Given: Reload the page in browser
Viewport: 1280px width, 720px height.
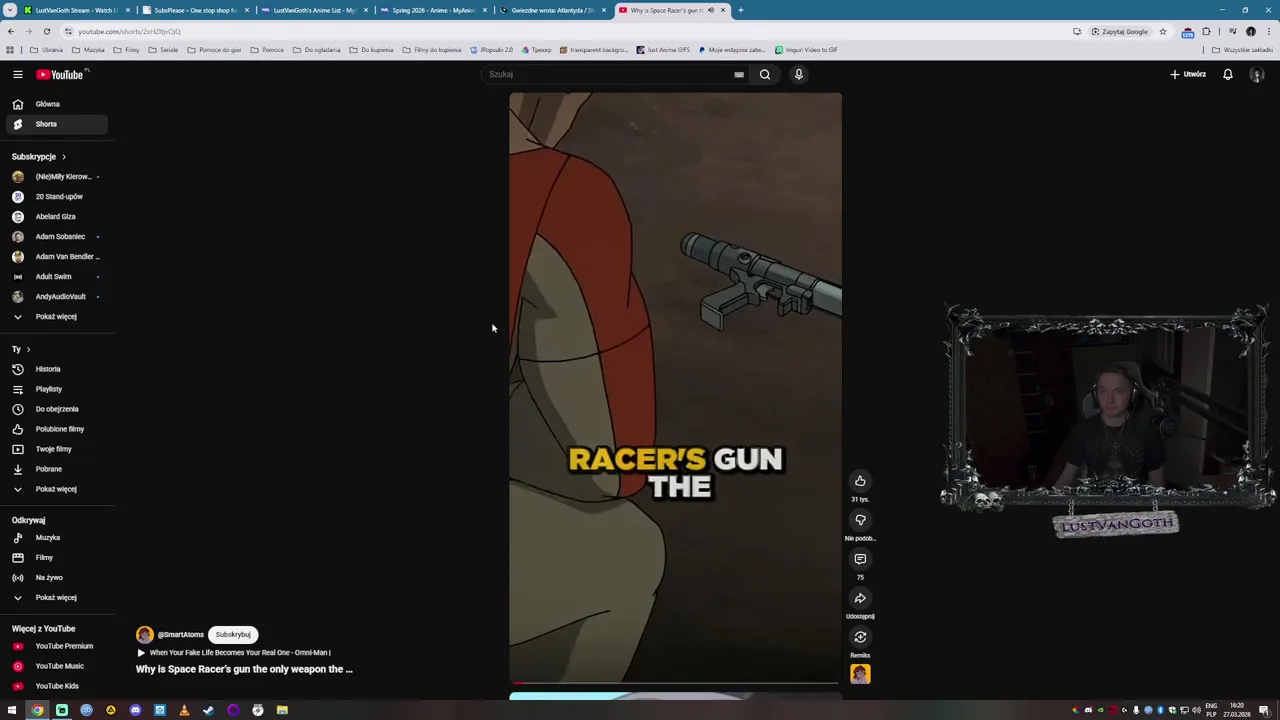Looking at the screenshot, I should pyautogui.click(x=46, y=31).
